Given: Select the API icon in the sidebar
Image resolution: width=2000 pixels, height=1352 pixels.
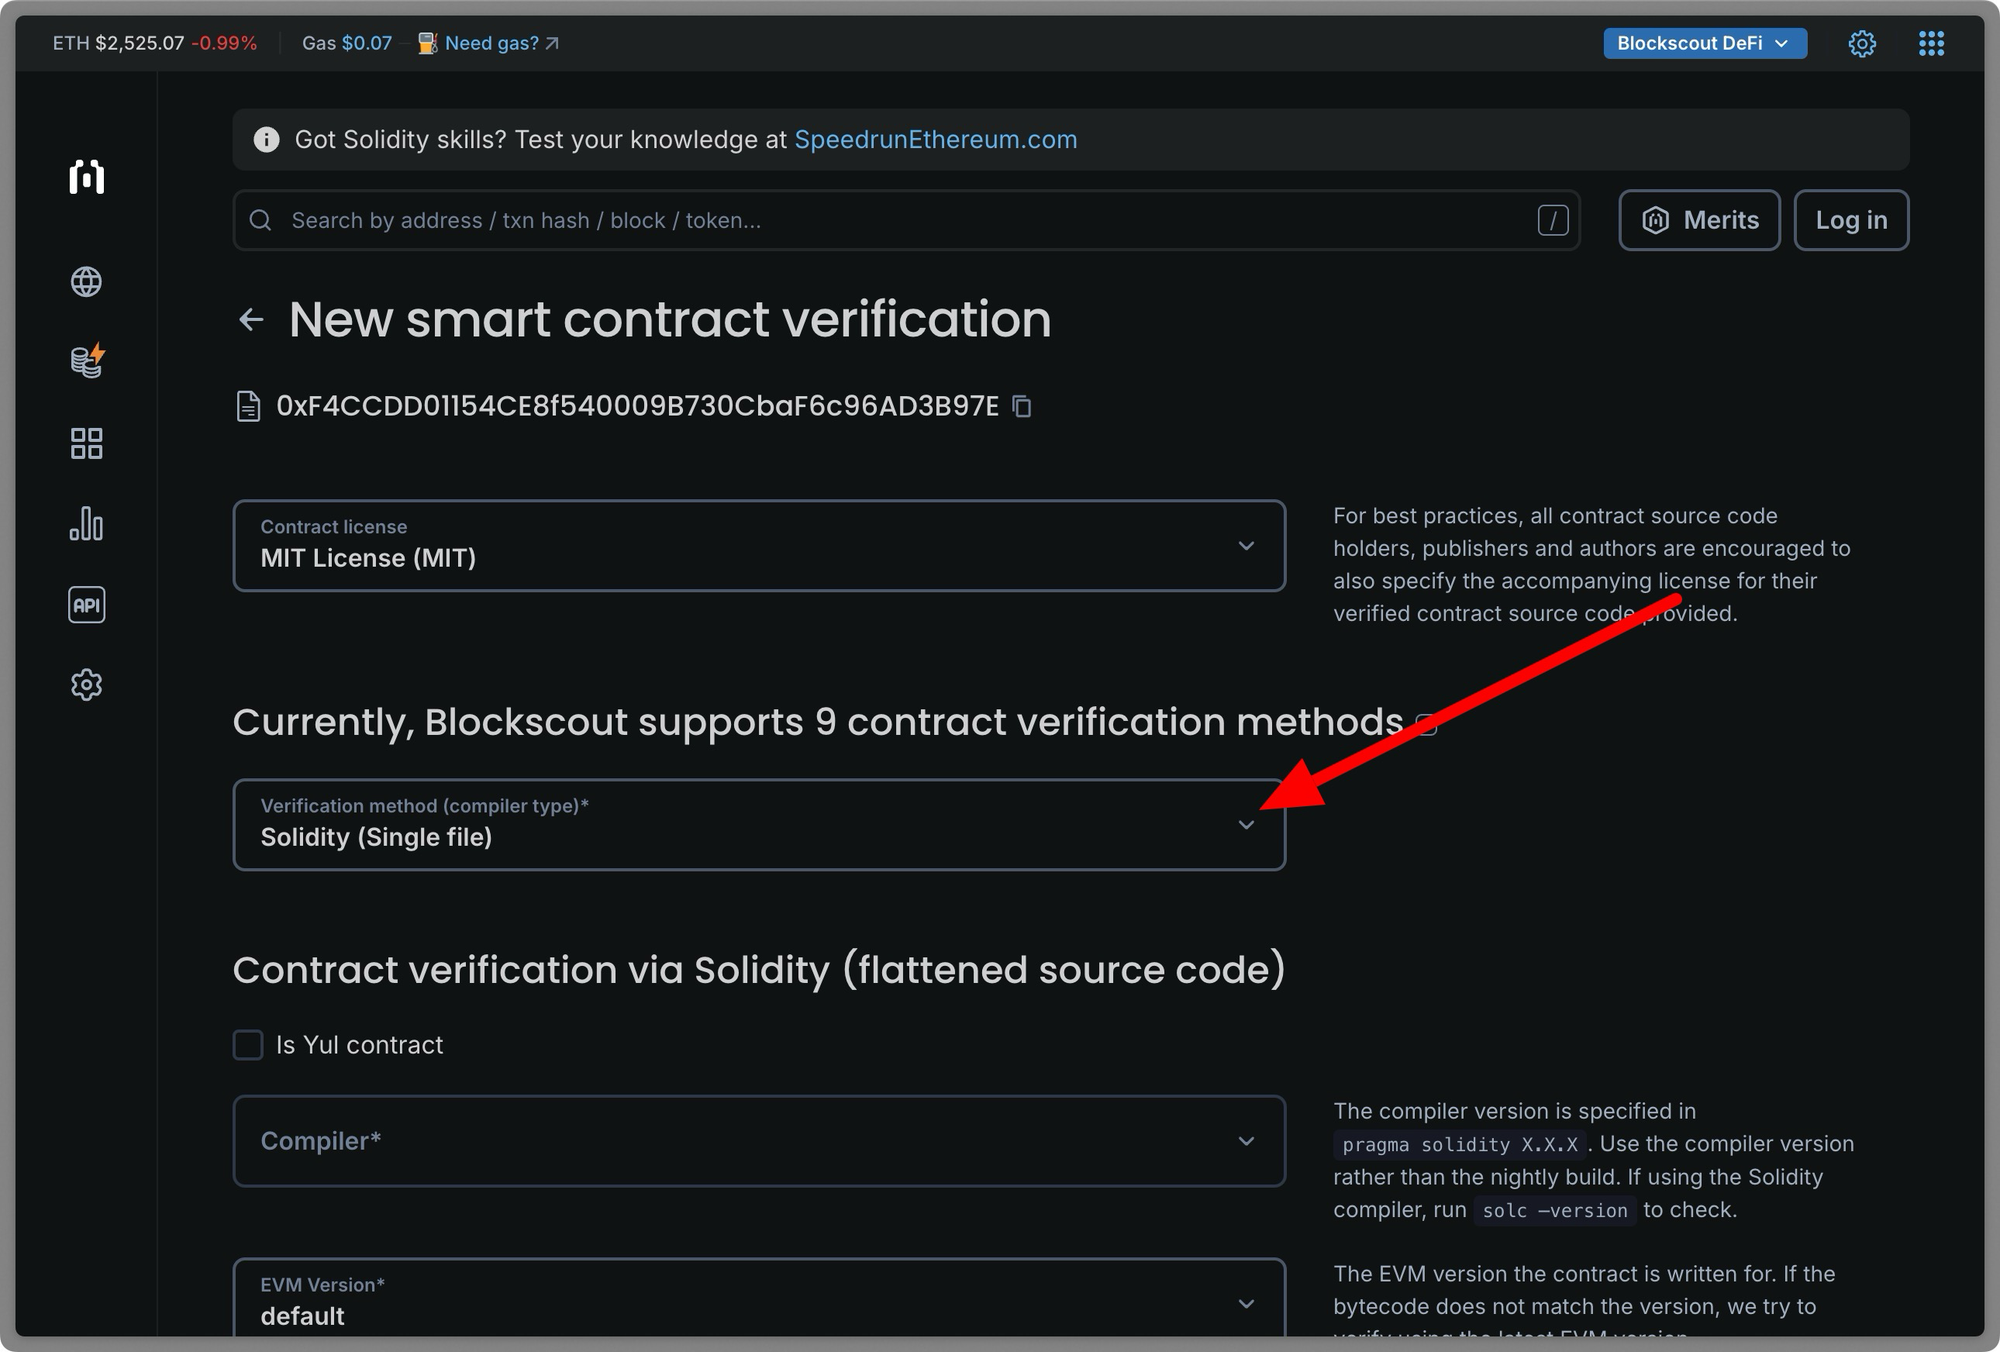Looking at the screenshot, I should click(86, 604).
